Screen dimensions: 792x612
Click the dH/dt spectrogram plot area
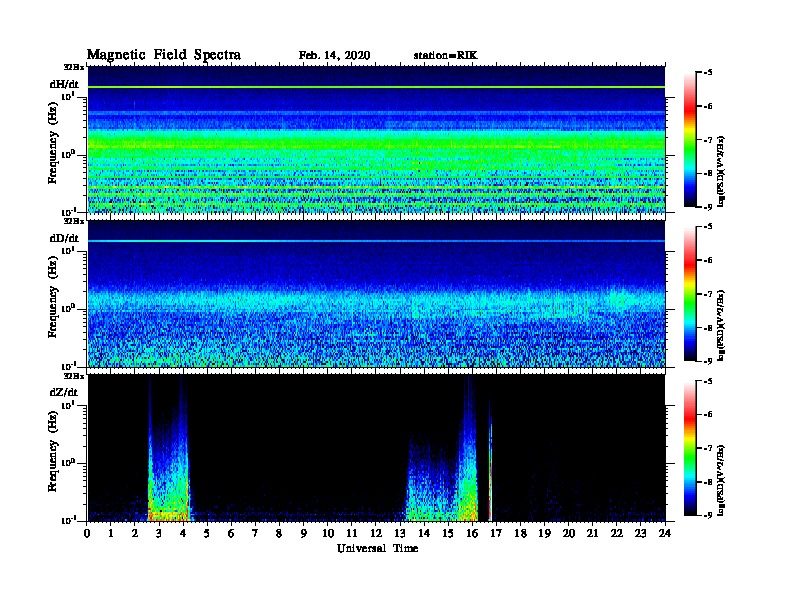point(376,140)
